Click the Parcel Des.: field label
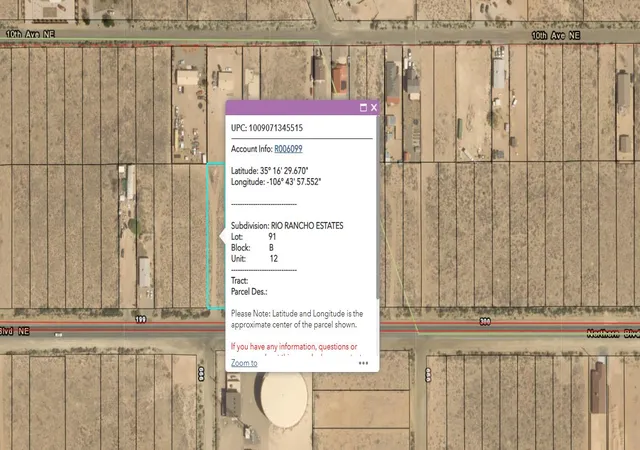This screenshot has height=450, width=640. 249,292
